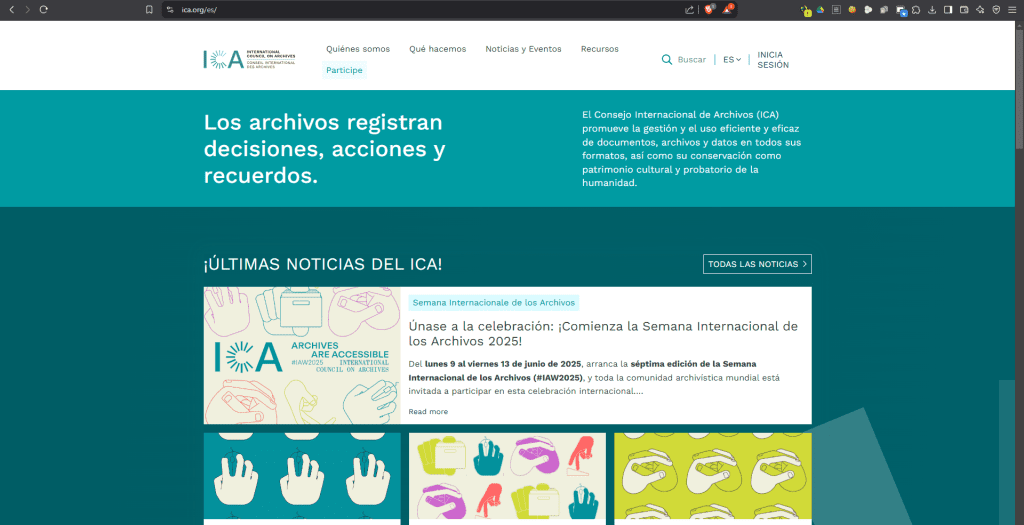Click Read more under featured news
This screenshot has height=525, width=1024.
click(x=428, y=411)
